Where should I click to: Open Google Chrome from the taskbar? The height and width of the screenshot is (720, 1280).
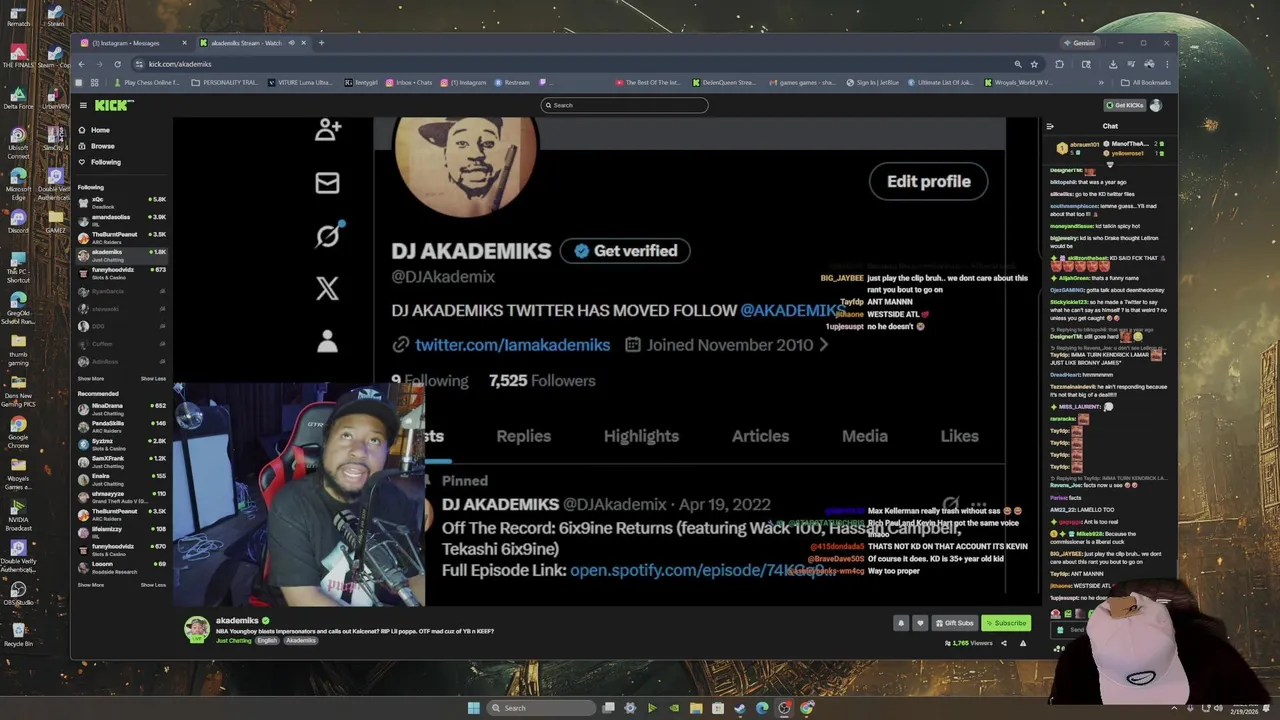pyautogui.click(x=807, y=708)
